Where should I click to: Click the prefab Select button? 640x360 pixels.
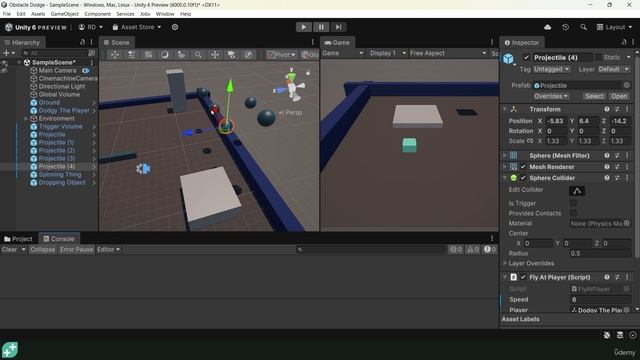pos(594,96)
